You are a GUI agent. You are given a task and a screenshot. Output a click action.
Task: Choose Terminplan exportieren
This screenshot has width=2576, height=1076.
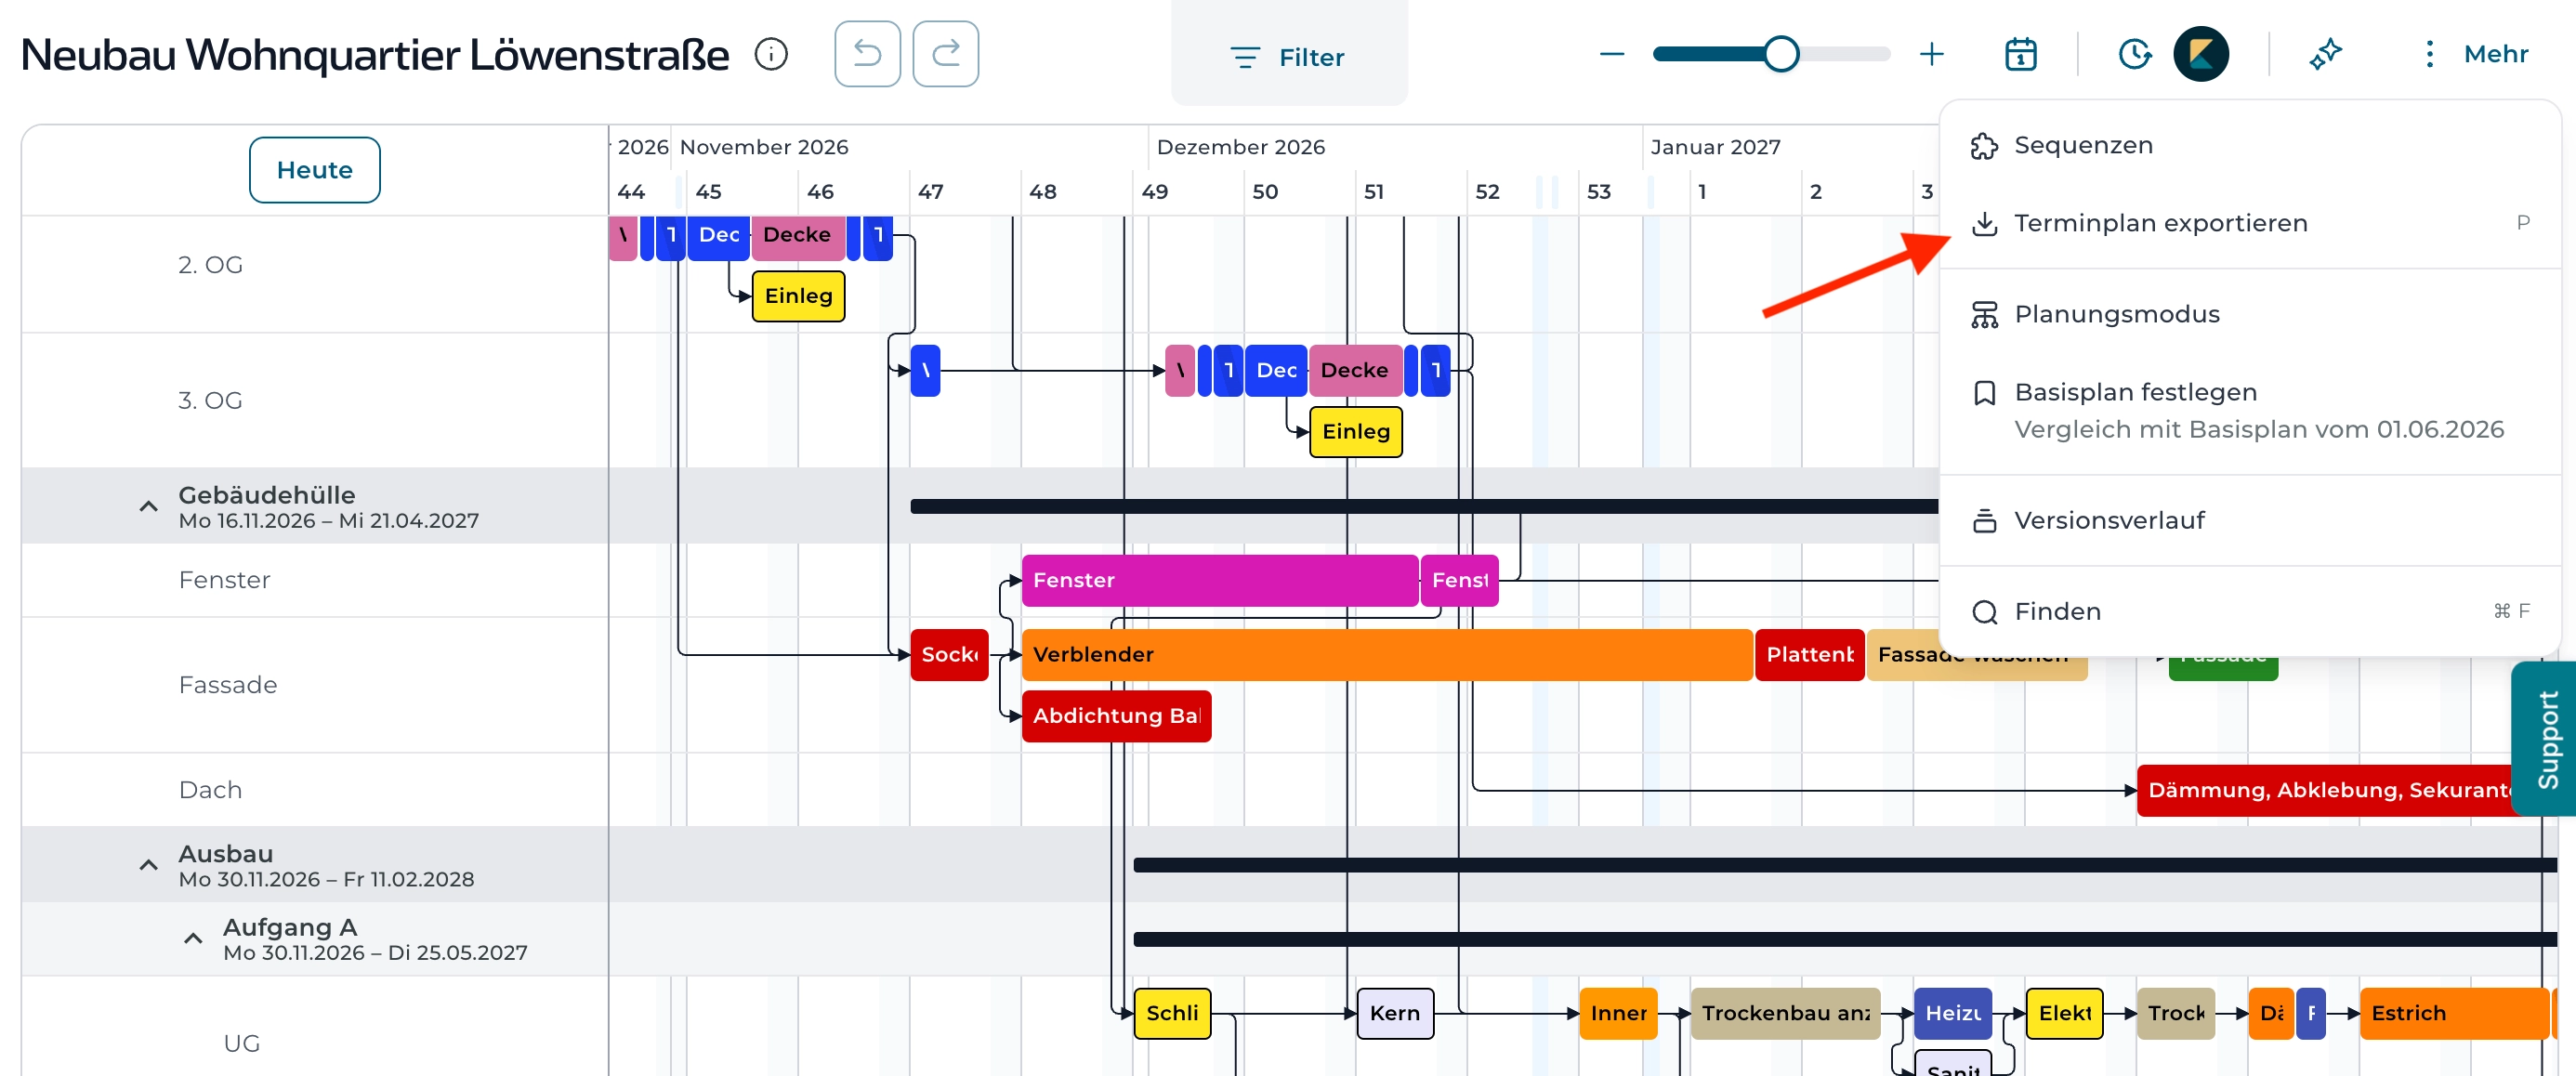(x=2250, y=223)
